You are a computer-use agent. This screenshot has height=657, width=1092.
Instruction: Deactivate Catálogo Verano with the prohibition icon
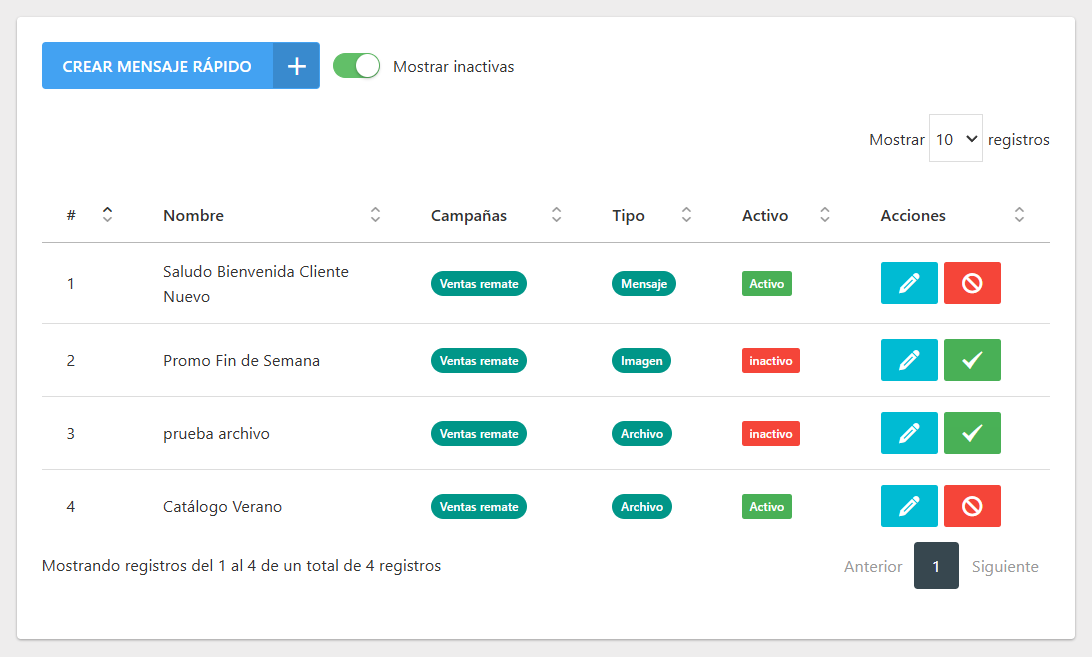click(972, 506)
